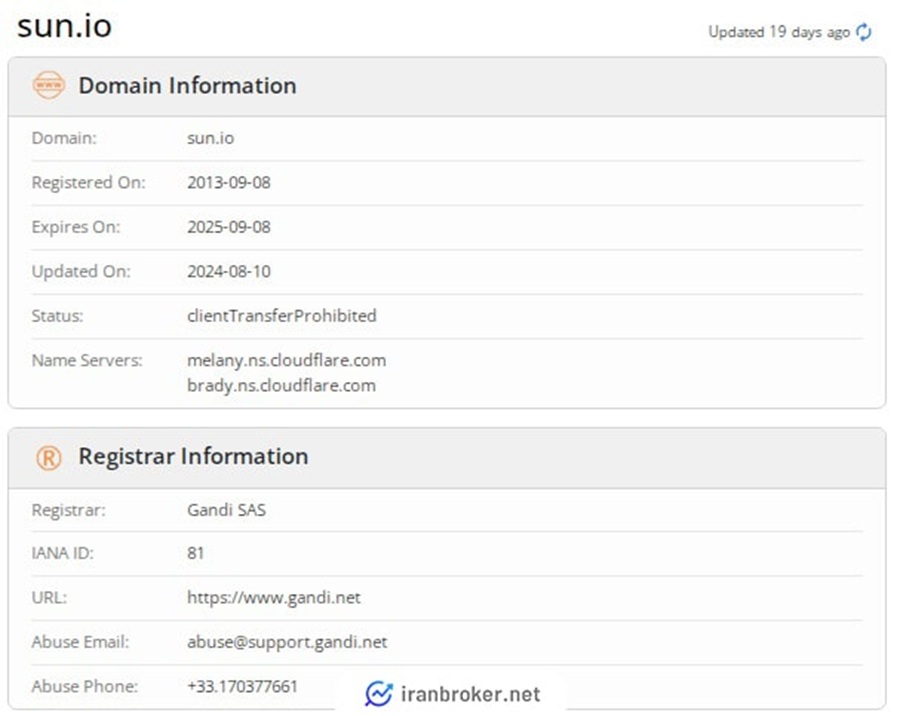Click the 'Registered On:' label
Image resolution: width=900 pixels, height=716 pixels.
click(x=88, y=183)
